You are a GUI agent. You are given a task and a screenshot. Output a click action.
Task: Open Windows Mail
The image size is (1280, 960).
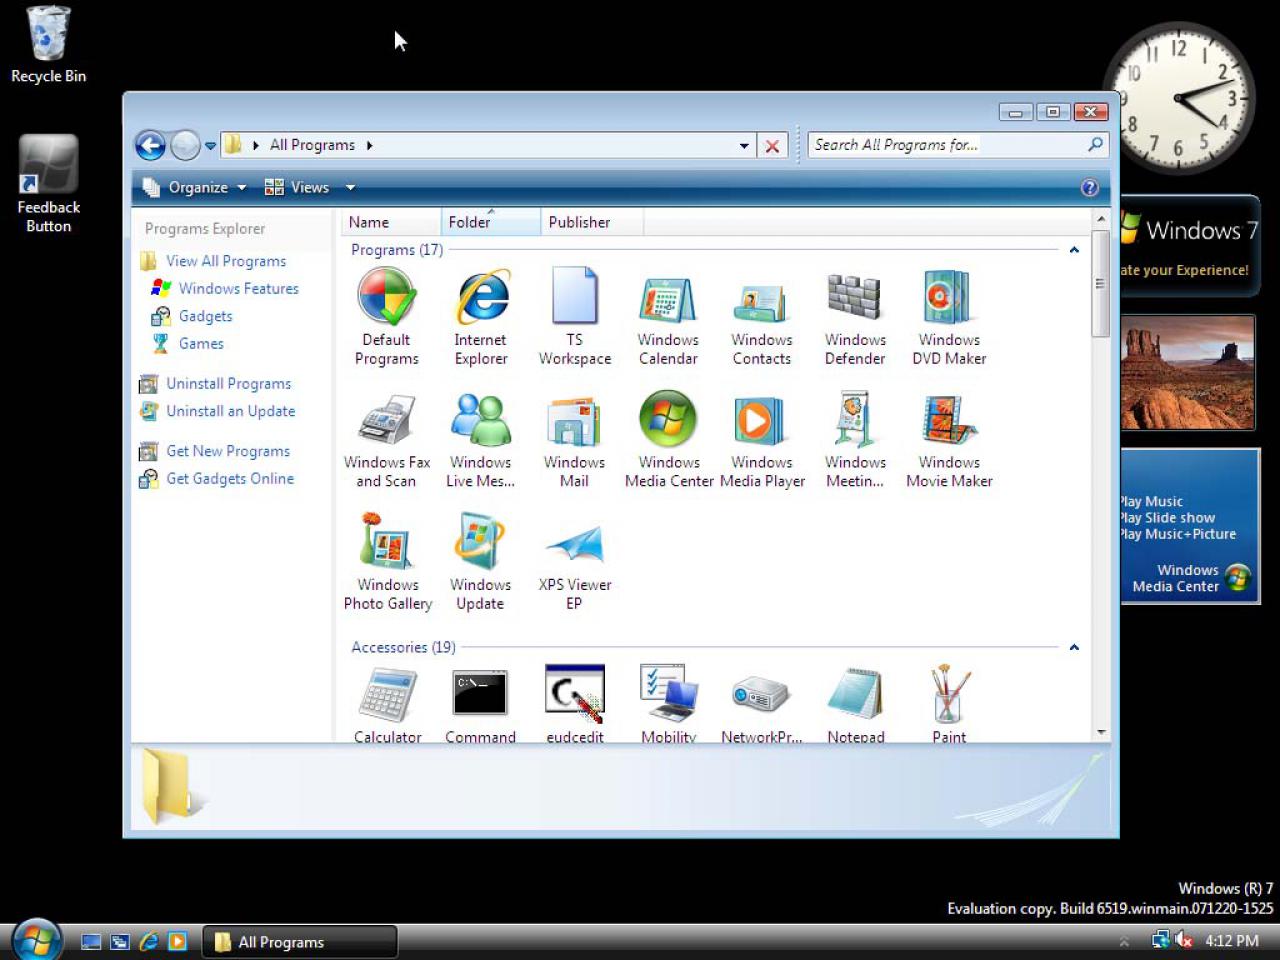pos(574,440)
